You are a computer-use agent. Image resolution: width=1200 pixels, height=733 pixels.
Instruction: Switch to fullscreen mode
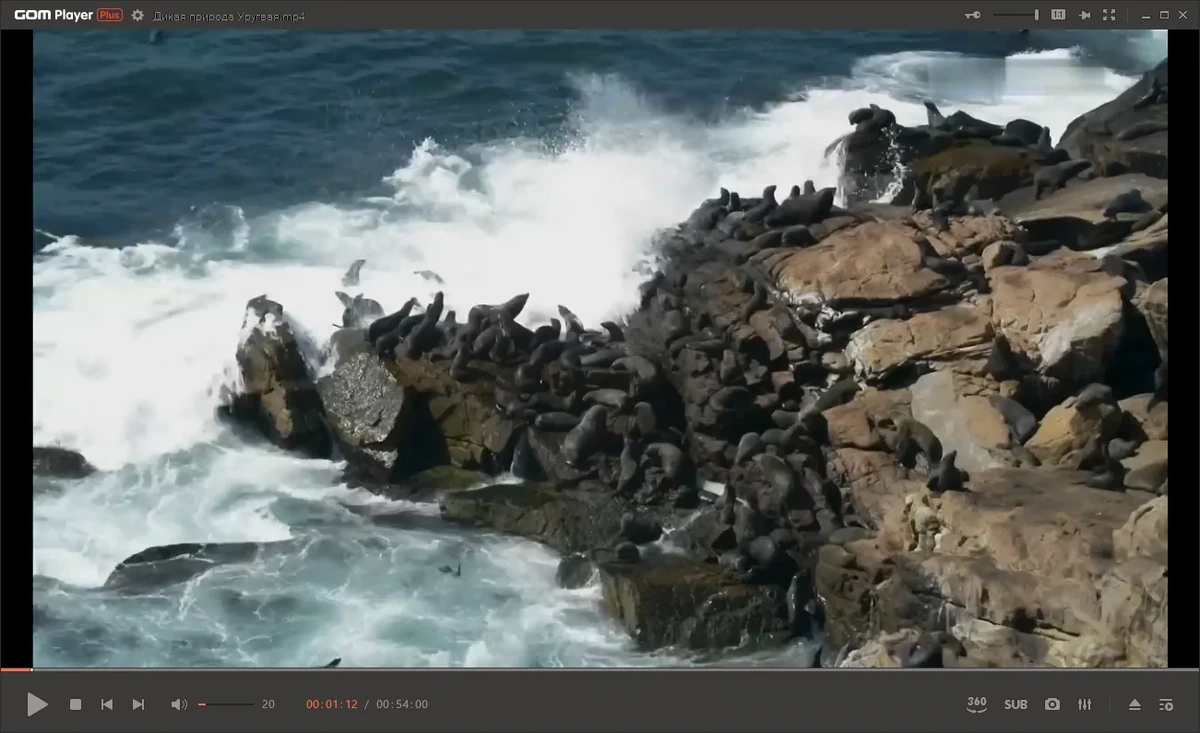1109,15
